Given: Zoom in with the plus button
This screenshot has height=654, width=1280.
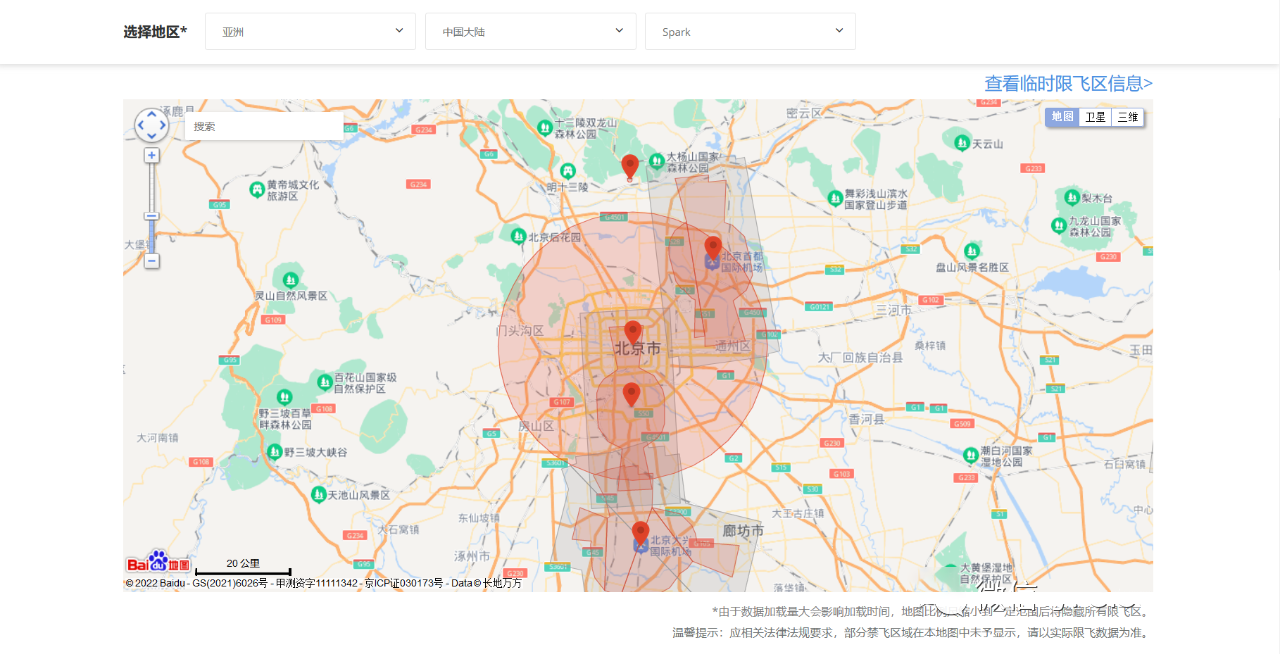Looking at the screenshot, I should 152,155.
